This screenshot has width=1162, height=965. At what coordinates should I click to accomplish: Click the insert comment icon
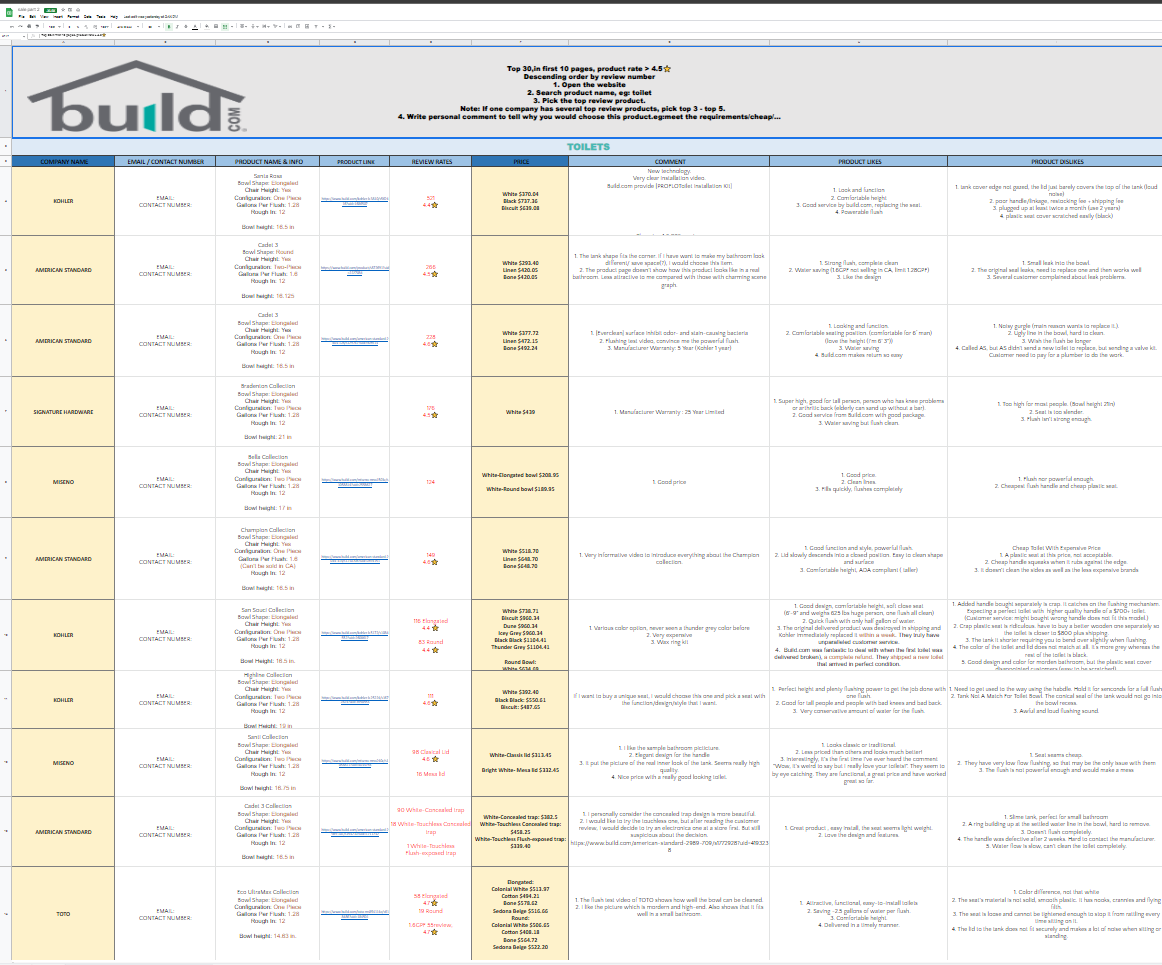coord(298,27)
